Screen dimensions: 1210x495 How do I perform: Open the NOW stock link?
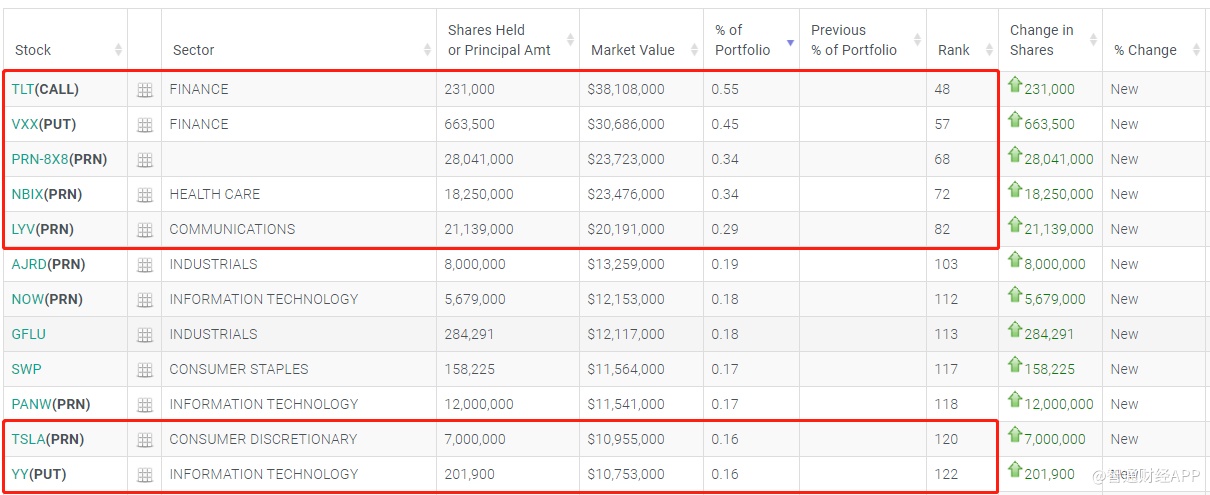27,299
